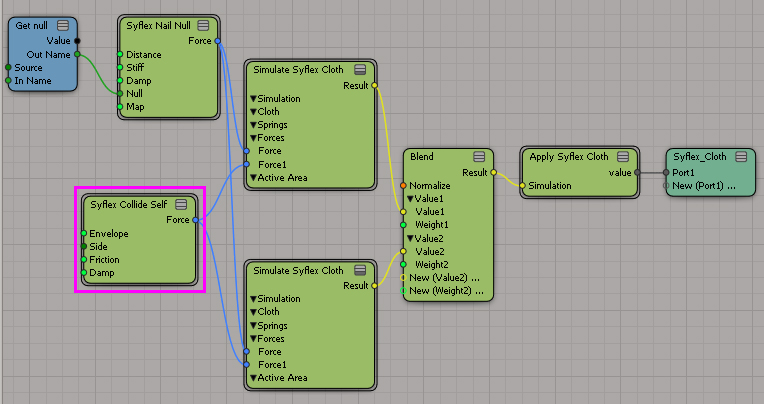Click the Stiff port on Syflex Nail Null

click(120, 67)
